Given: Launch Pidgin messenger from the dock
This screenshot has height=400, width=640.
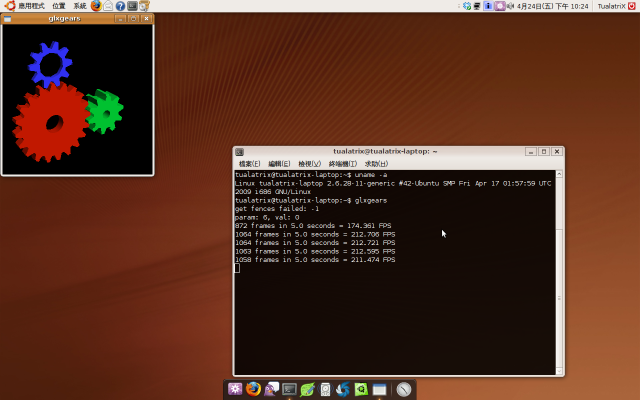Looking at the screenshot, I should click(x=271, y=389).
